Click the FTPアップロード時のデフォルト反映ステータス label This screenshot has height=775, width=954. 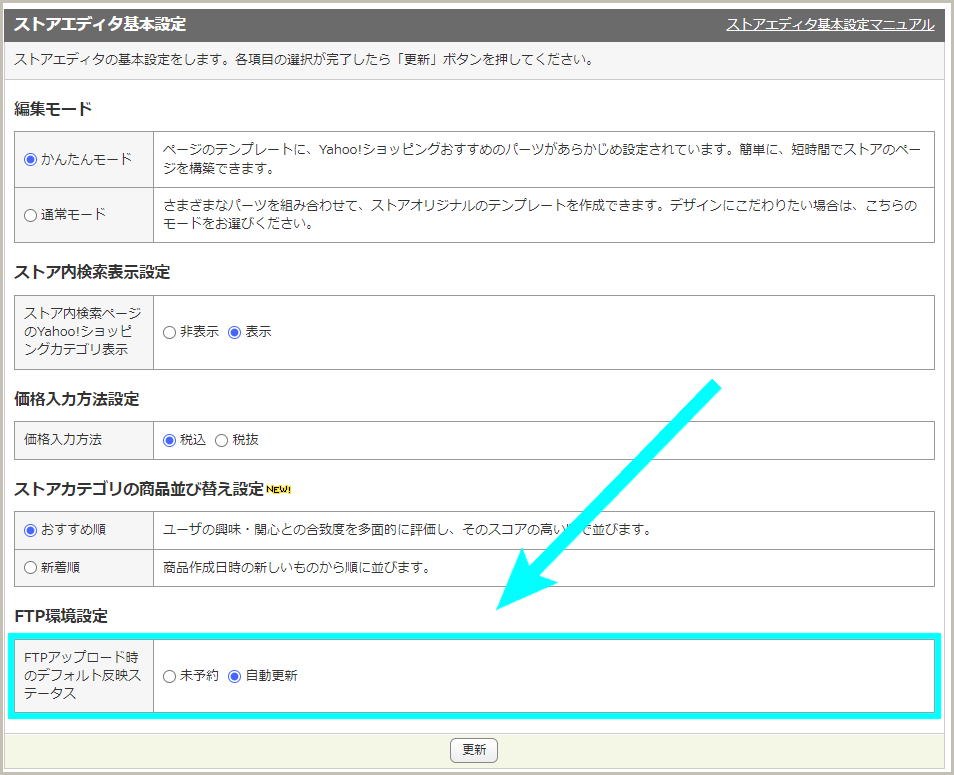coord(84,675)
